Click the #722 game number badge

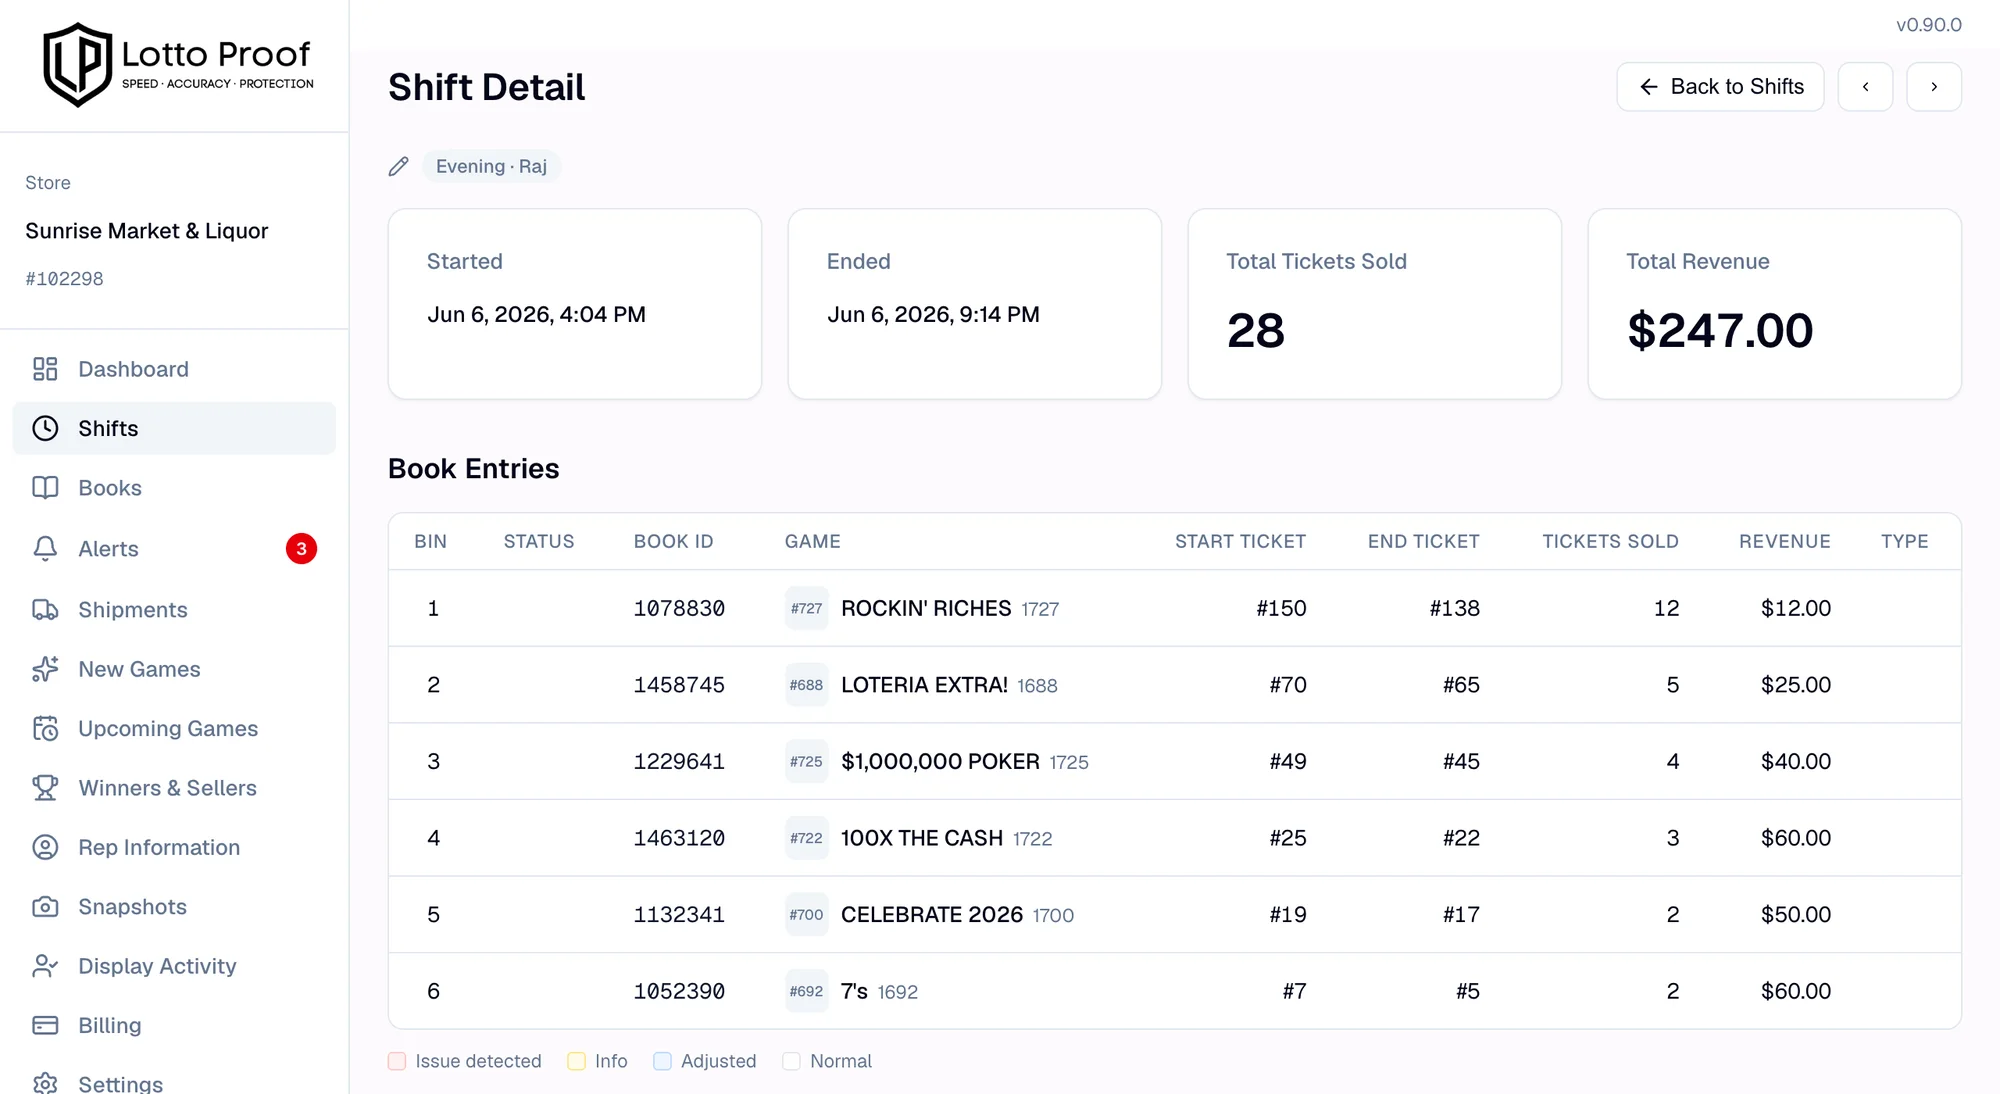click(806, 838)
